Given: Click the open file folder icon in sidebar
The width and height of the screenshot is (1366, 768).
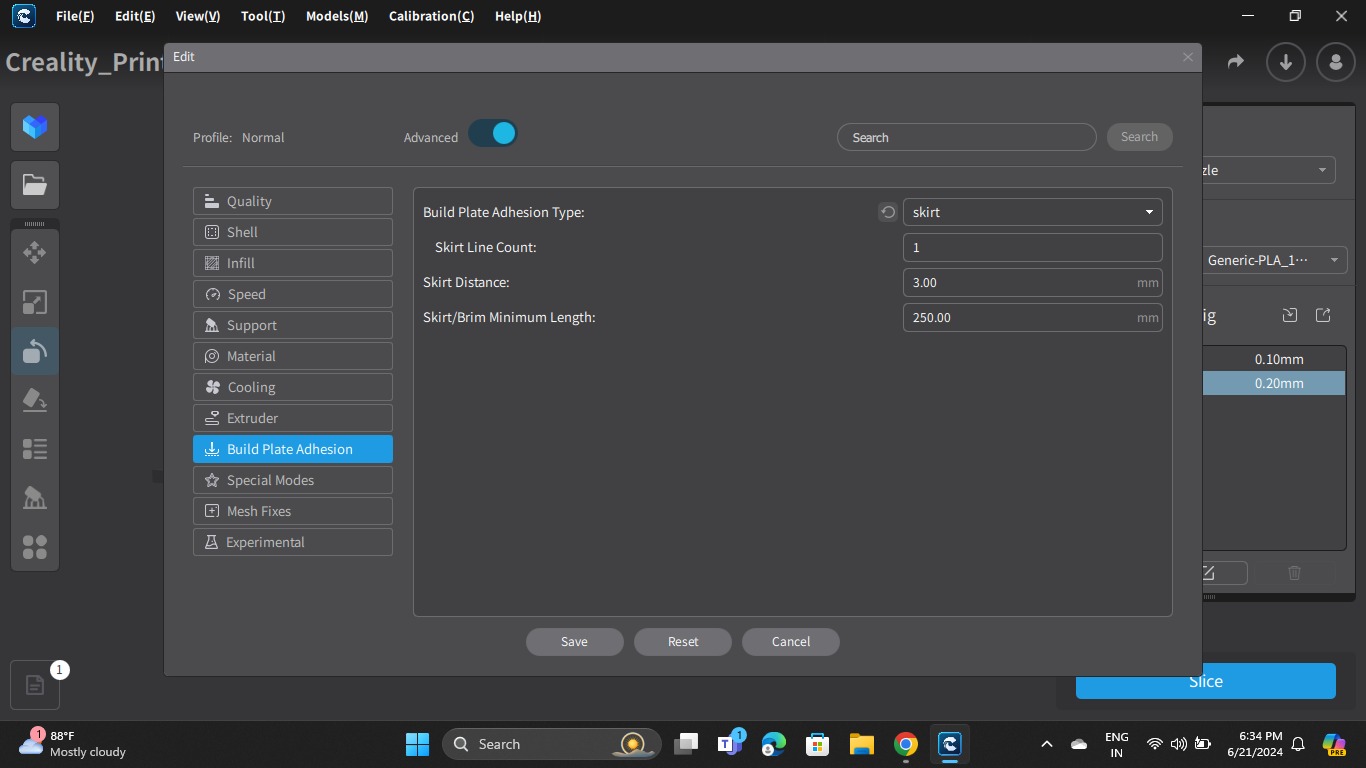Looking at the screenshot, I should pyautogui.click(x=35, y=185).
